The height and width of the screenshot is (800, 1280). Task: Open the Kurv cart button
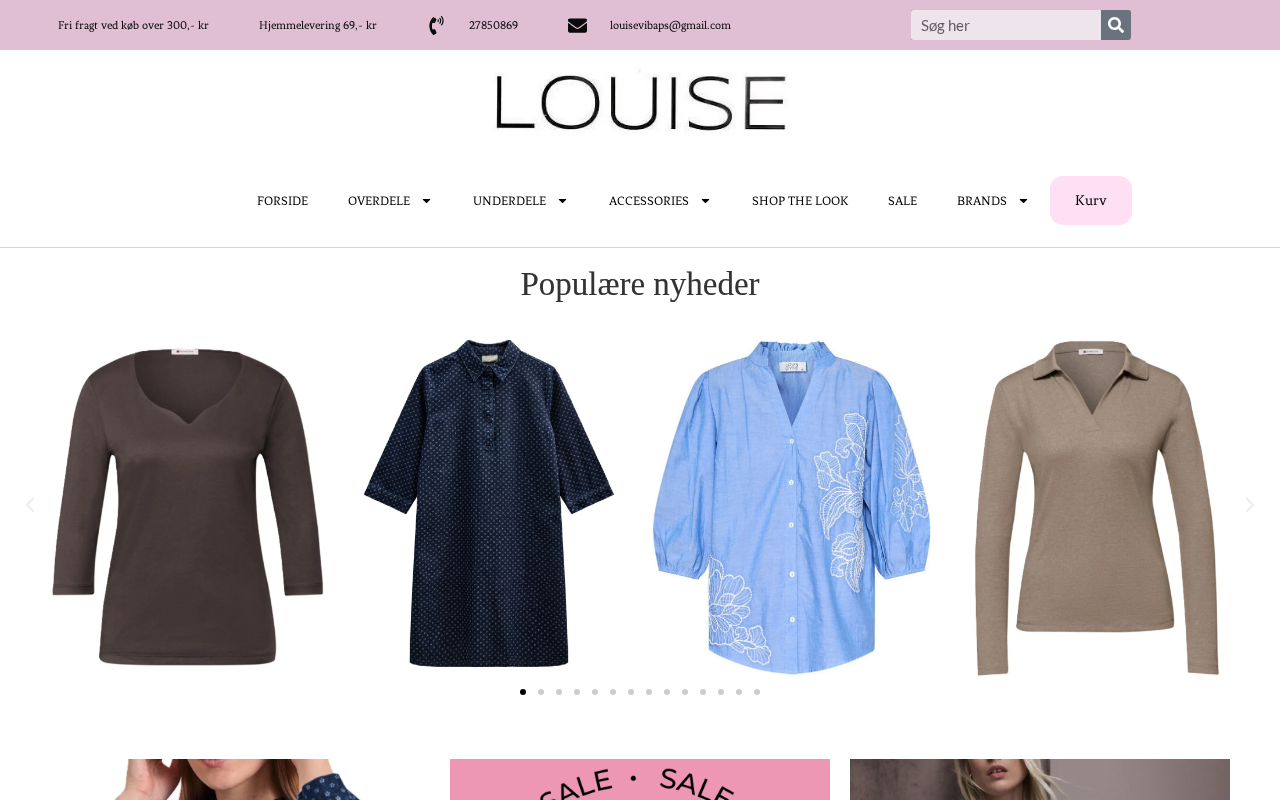tap(1091, 201)
